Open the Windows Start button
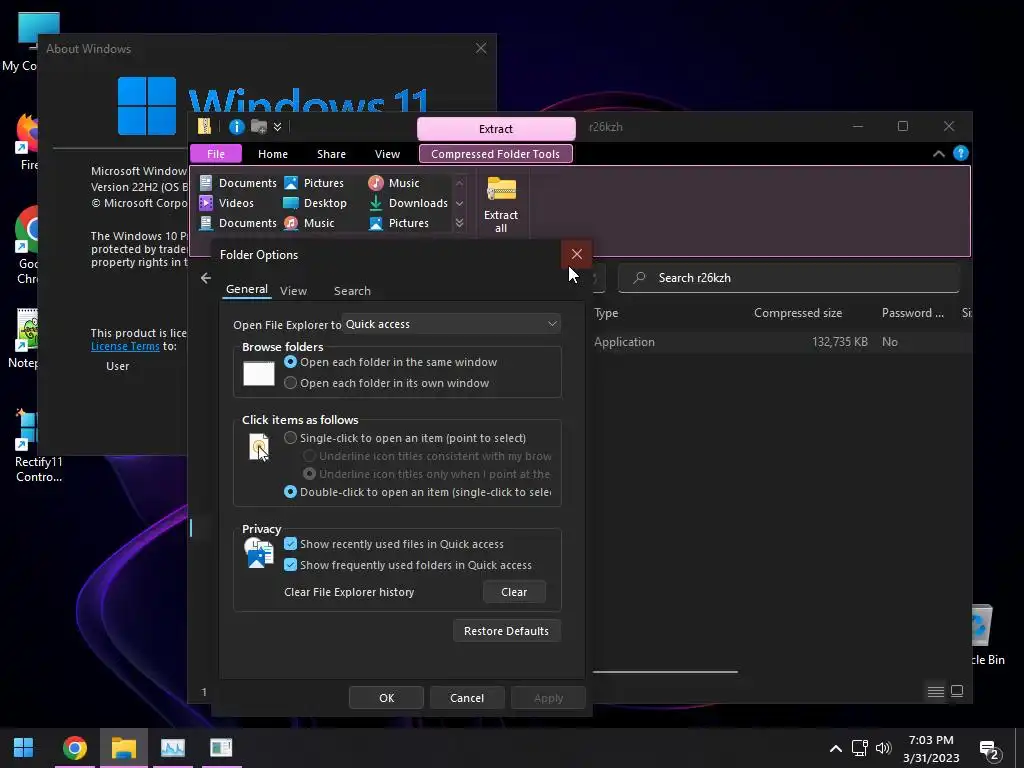The height and width of the screenshot is (768, 1024). click(24, 748)
